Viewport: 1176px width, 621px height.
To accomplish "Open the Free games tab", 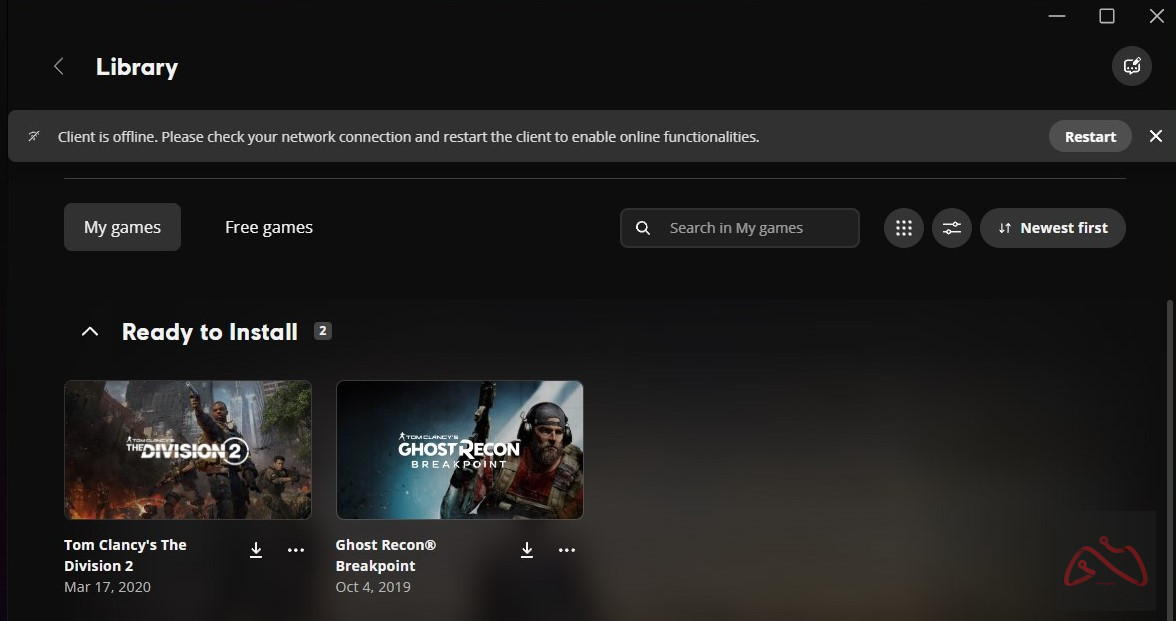I will [268, 228].
